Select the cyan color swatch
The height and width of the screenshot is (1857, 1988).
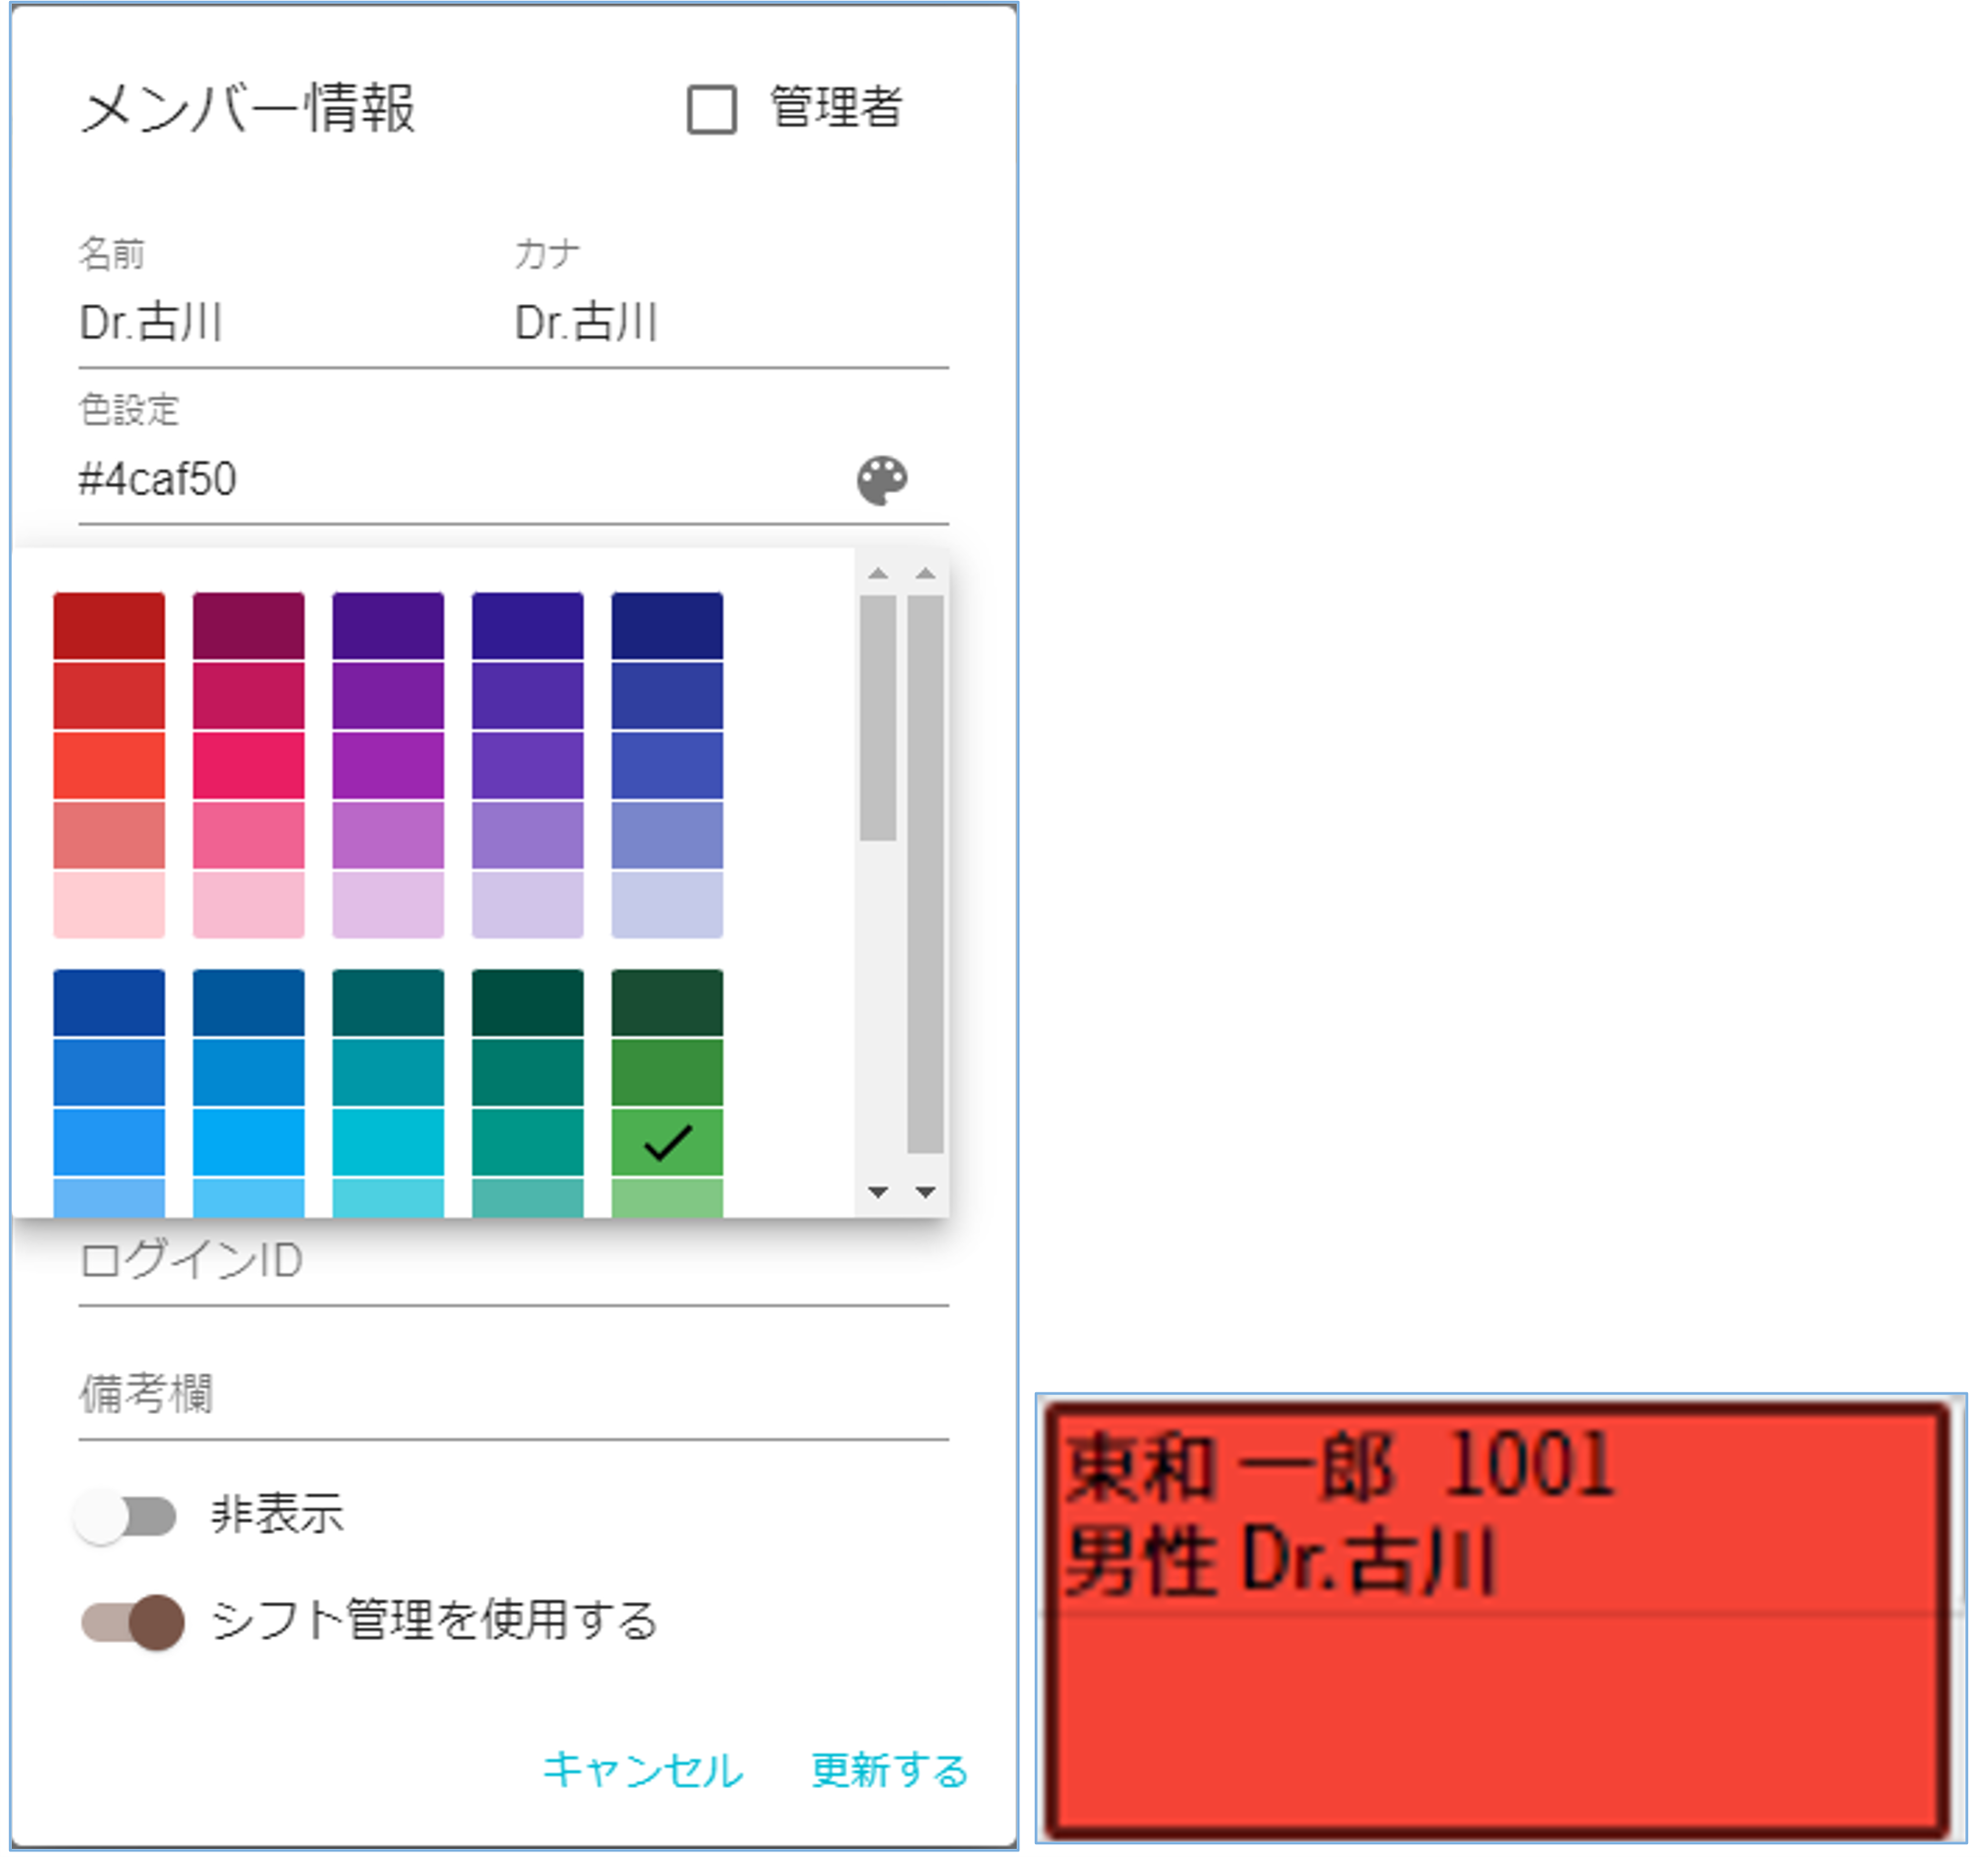pyautogui.click(x=388, y=1141)
